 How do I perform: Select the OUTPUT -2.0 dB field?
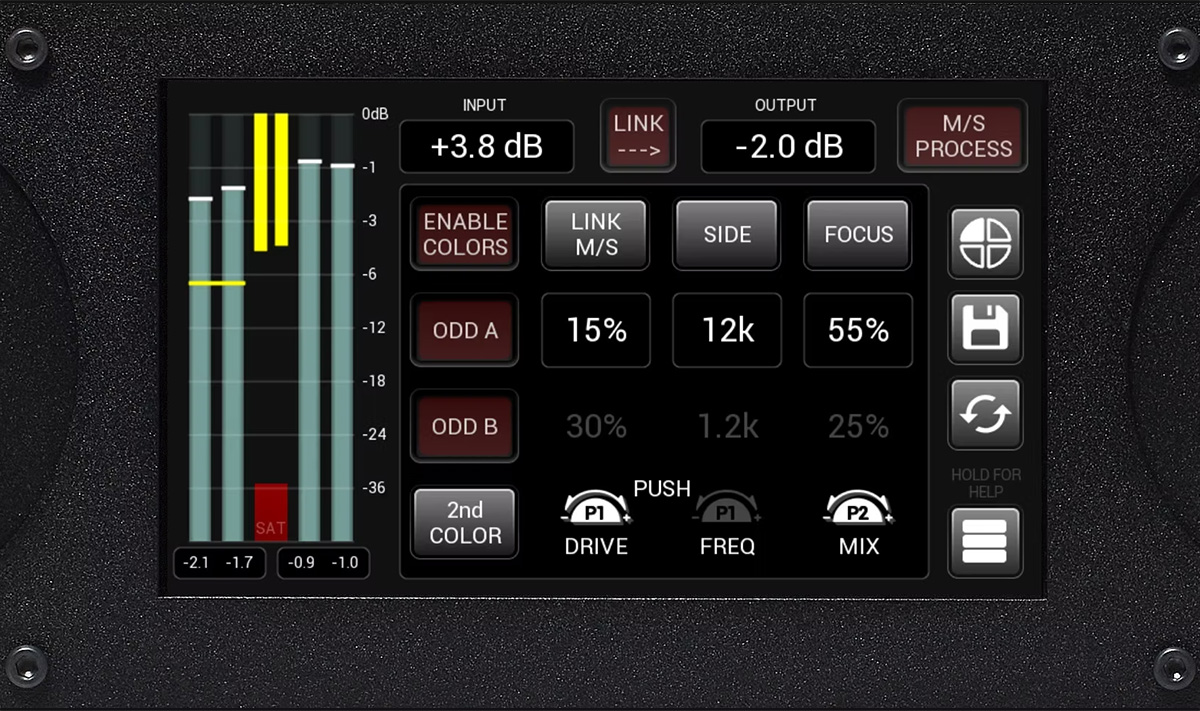[788, 147]
